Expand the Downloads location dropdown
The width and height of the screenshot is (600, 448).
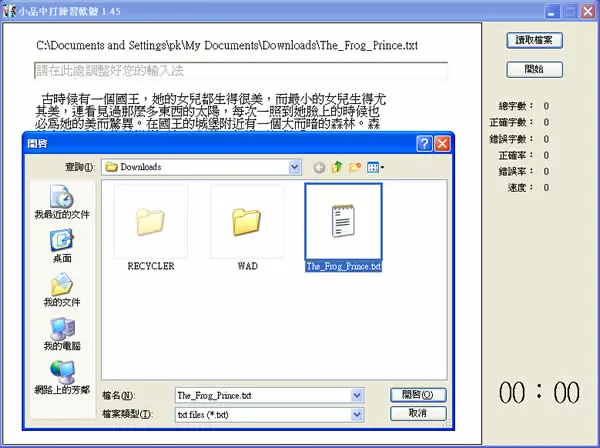[x=295, y=167]
